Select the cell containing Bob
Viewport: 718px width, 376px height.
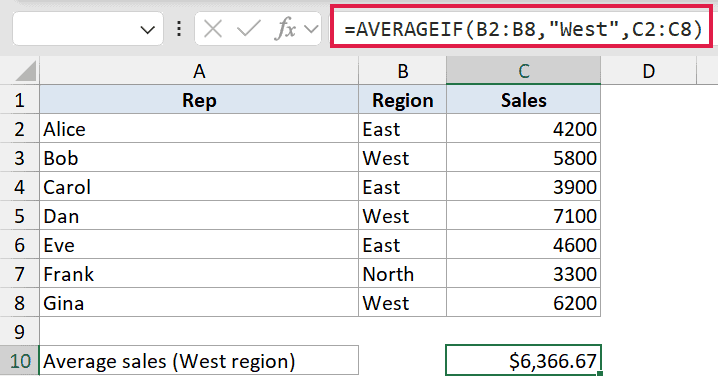pos(199,158)
